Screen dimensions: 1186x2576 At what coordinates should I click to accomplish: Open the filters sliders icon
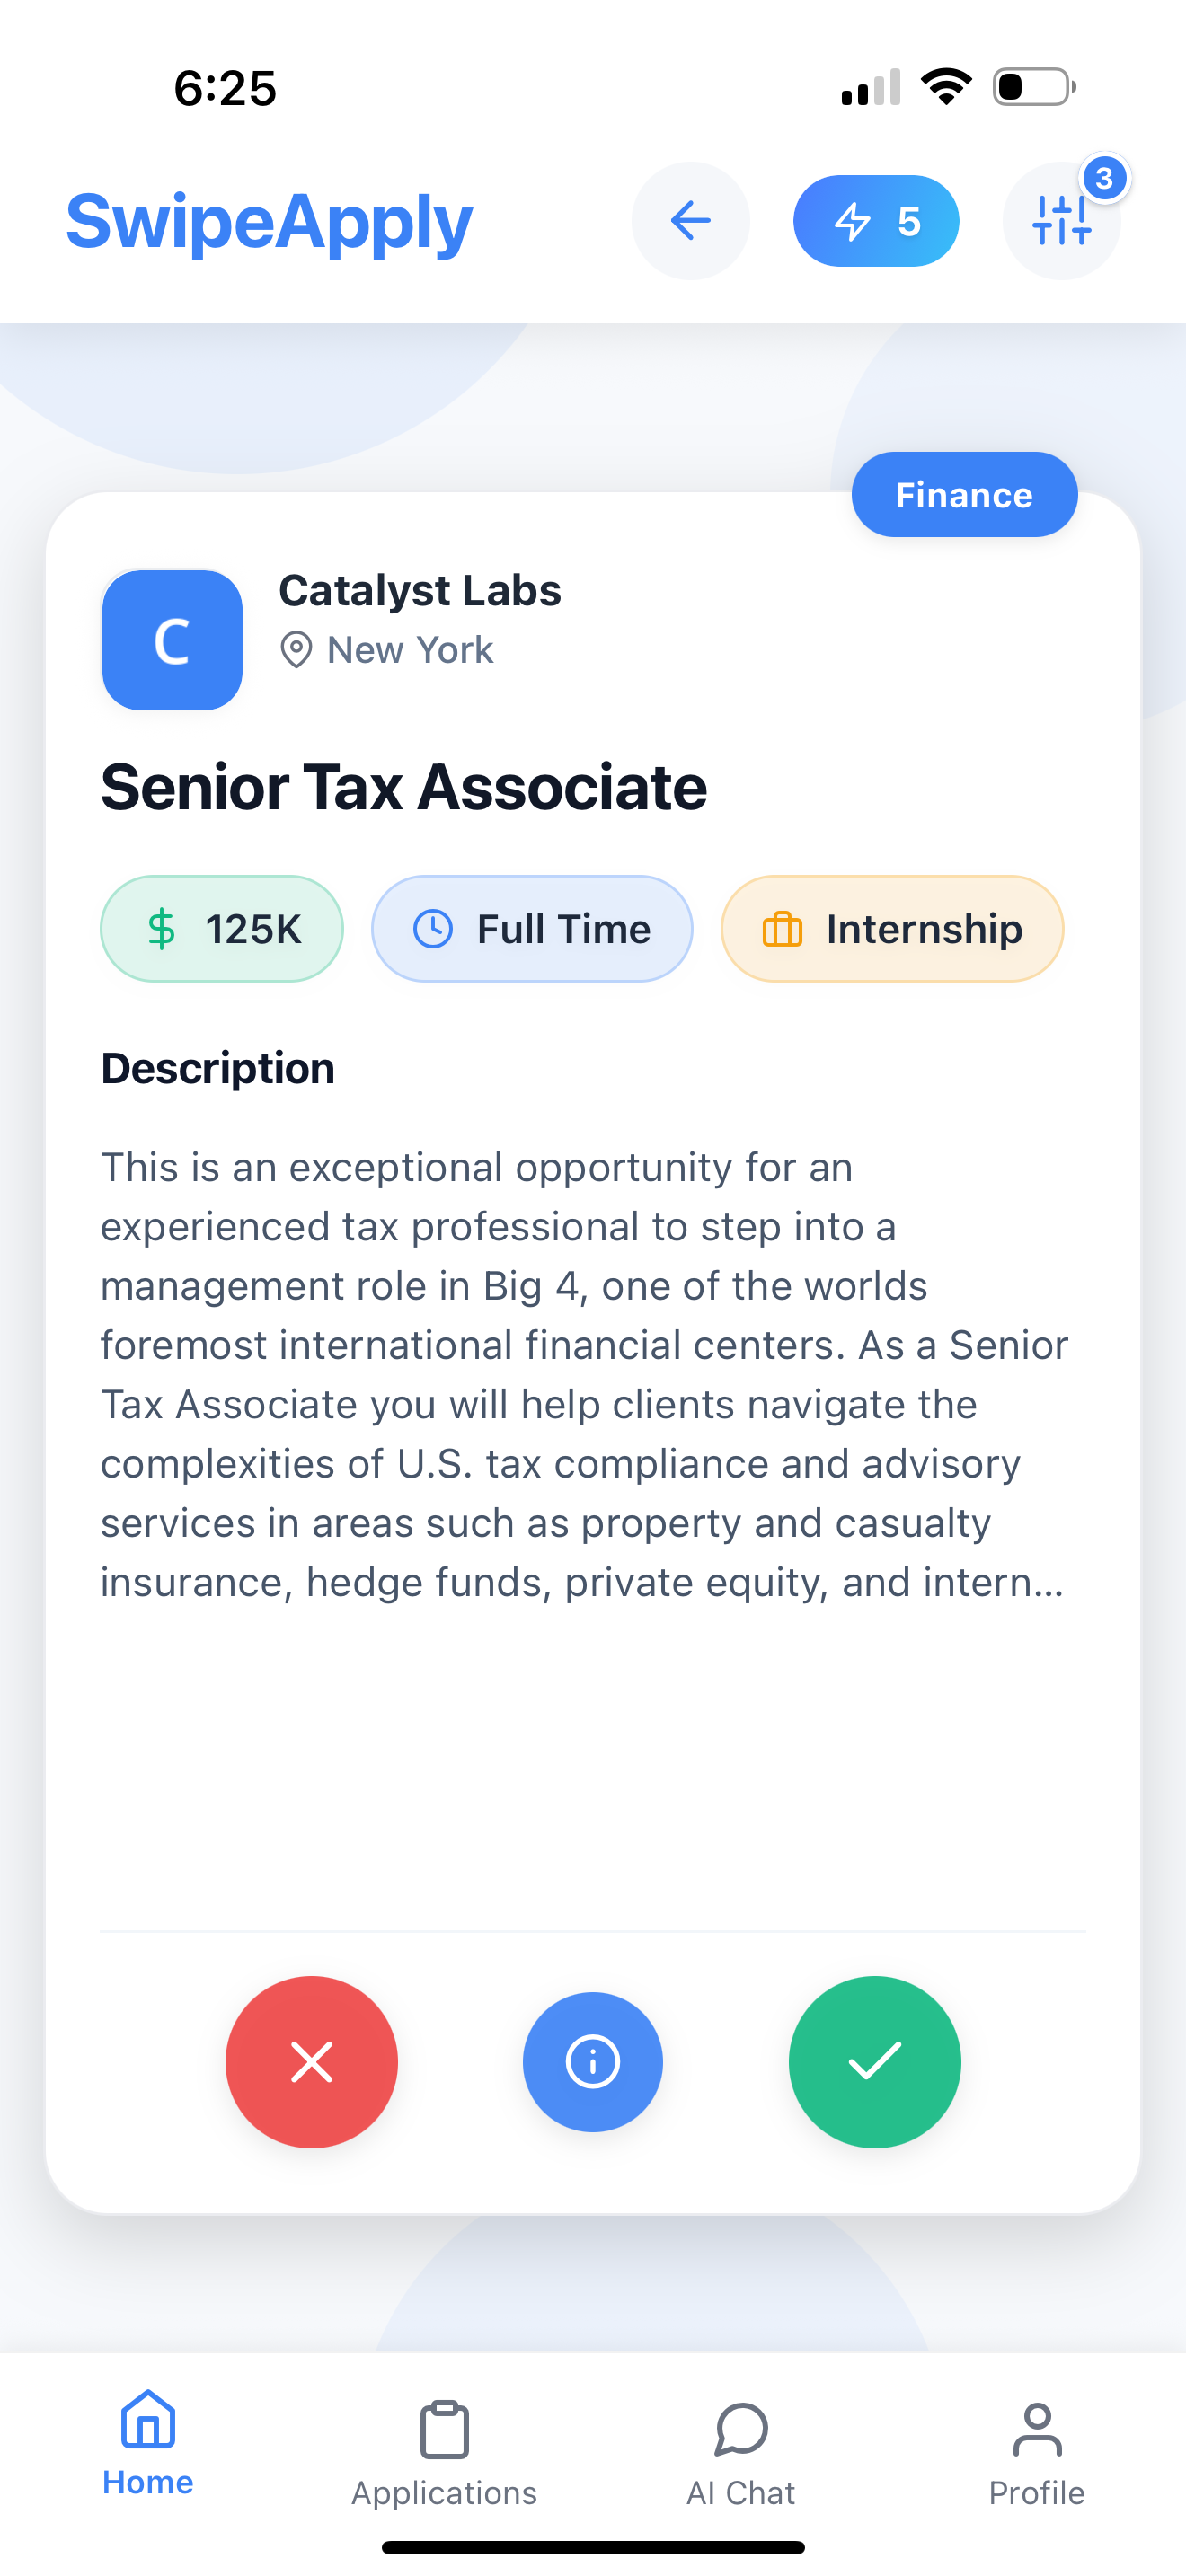(x=1061, y=221)
